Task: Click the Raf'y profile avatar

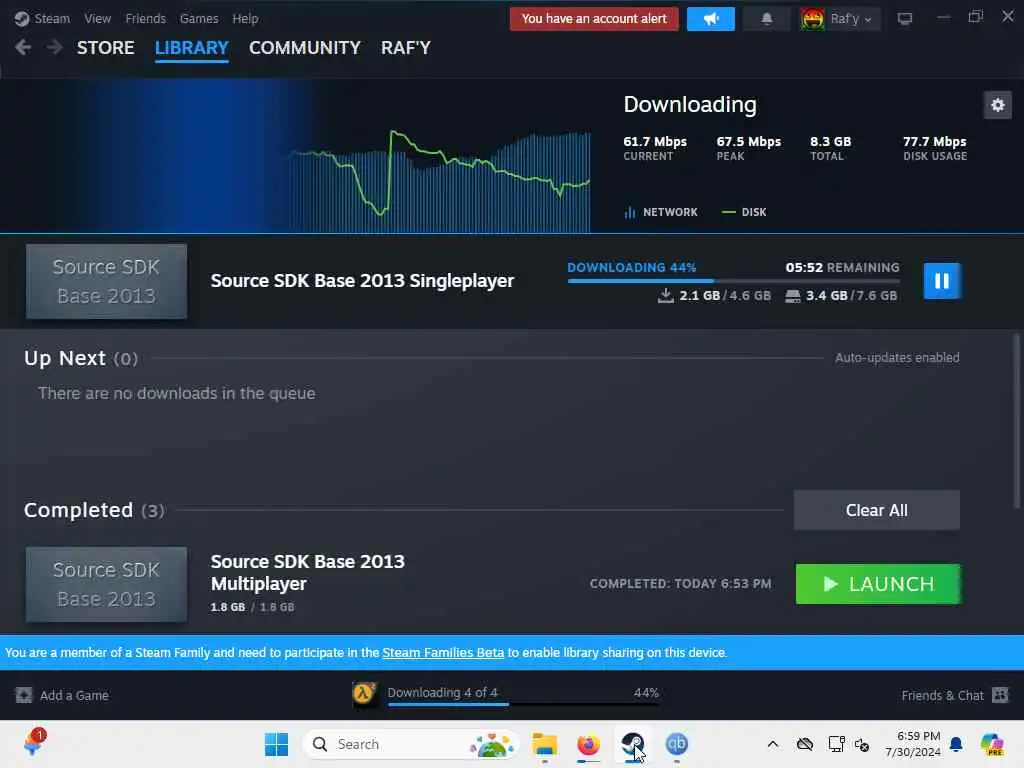Action: (x=812, y=18)
